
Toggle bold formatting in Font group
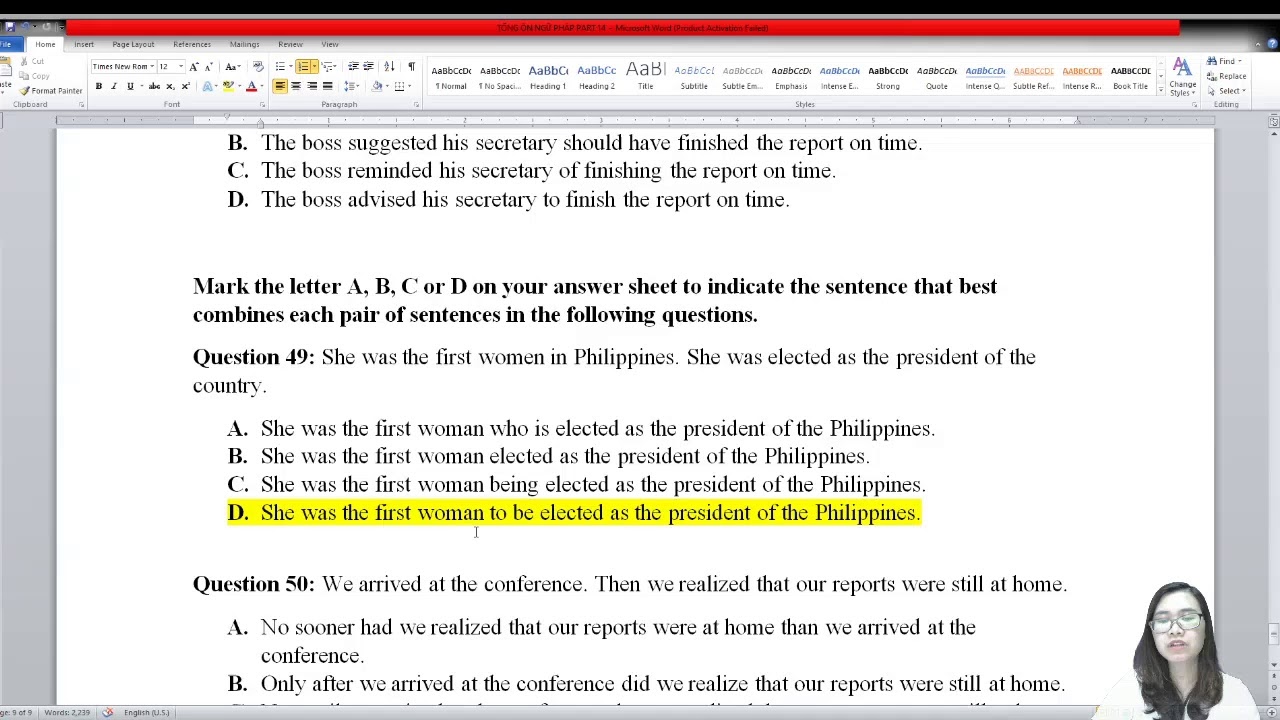[x=98, y=86]
